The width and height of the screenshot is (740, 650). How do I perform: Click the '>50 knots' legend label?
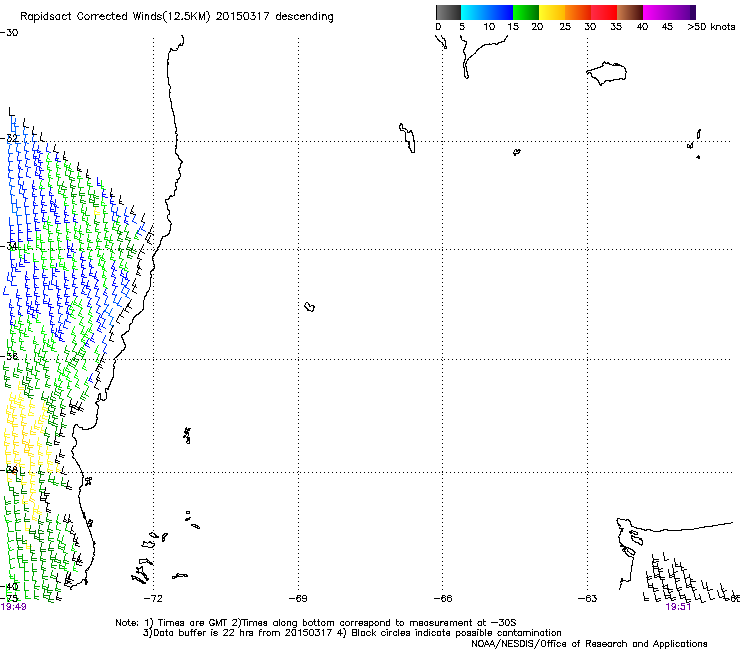pos(711,27)
